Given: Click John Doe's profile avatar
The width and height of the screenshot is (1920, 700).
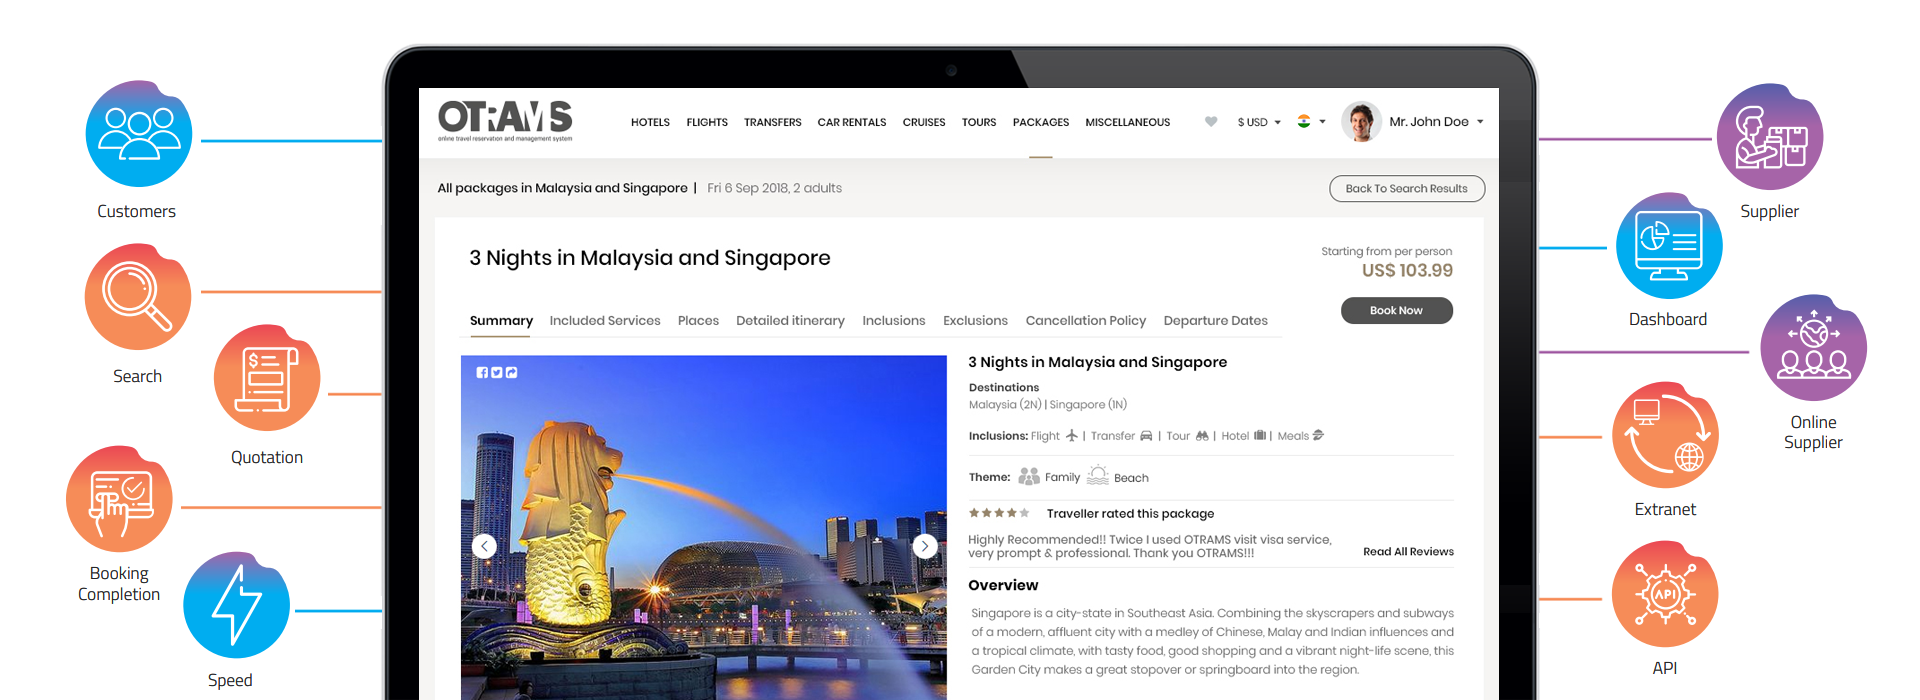Looking at the screenshot, I should (x=1361, y=122).
